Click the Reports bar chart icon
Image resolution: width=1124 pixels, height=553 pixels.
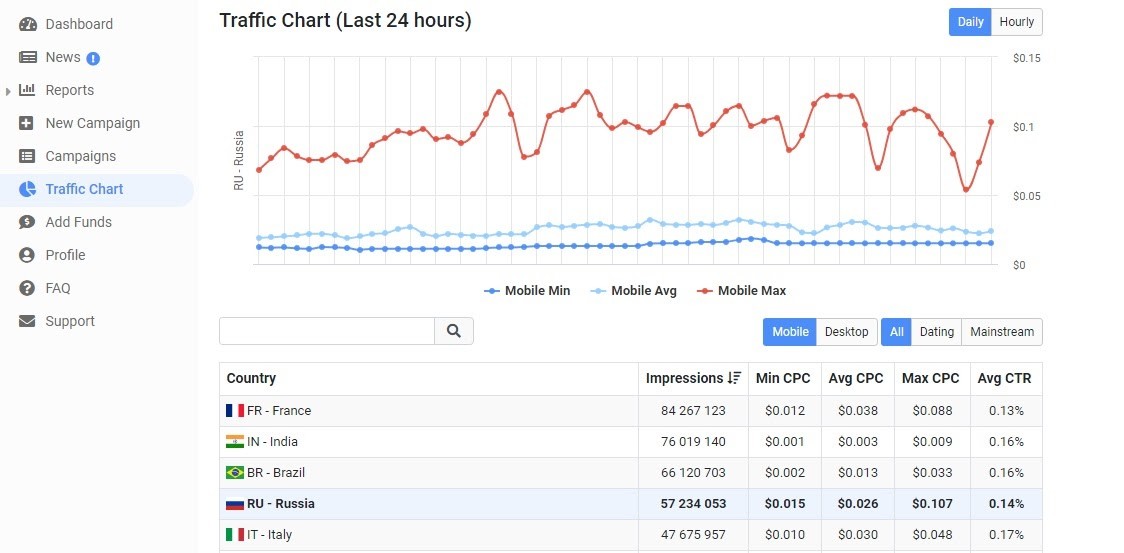click(27, 90)
